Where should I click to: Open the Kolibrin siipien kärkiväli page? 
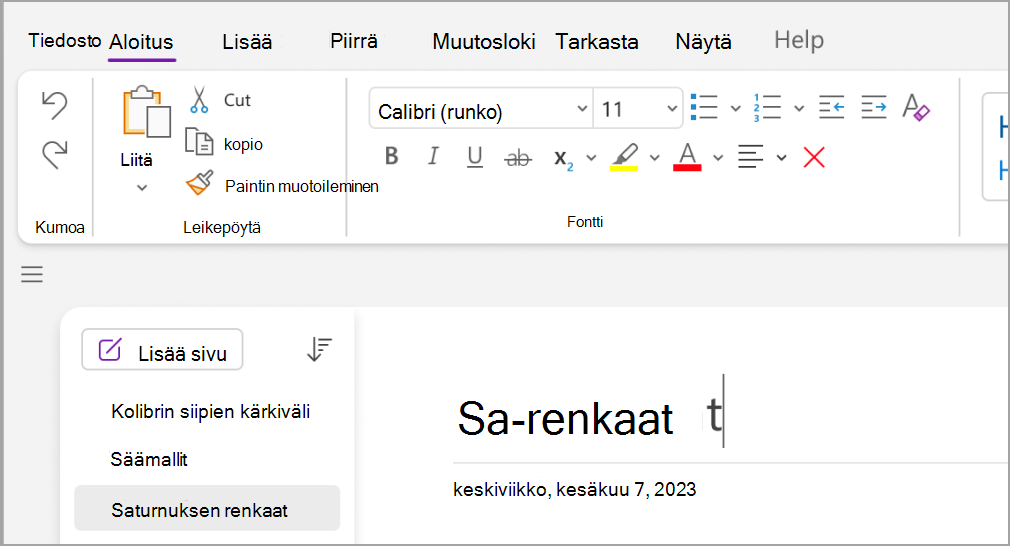click(211, 411)
